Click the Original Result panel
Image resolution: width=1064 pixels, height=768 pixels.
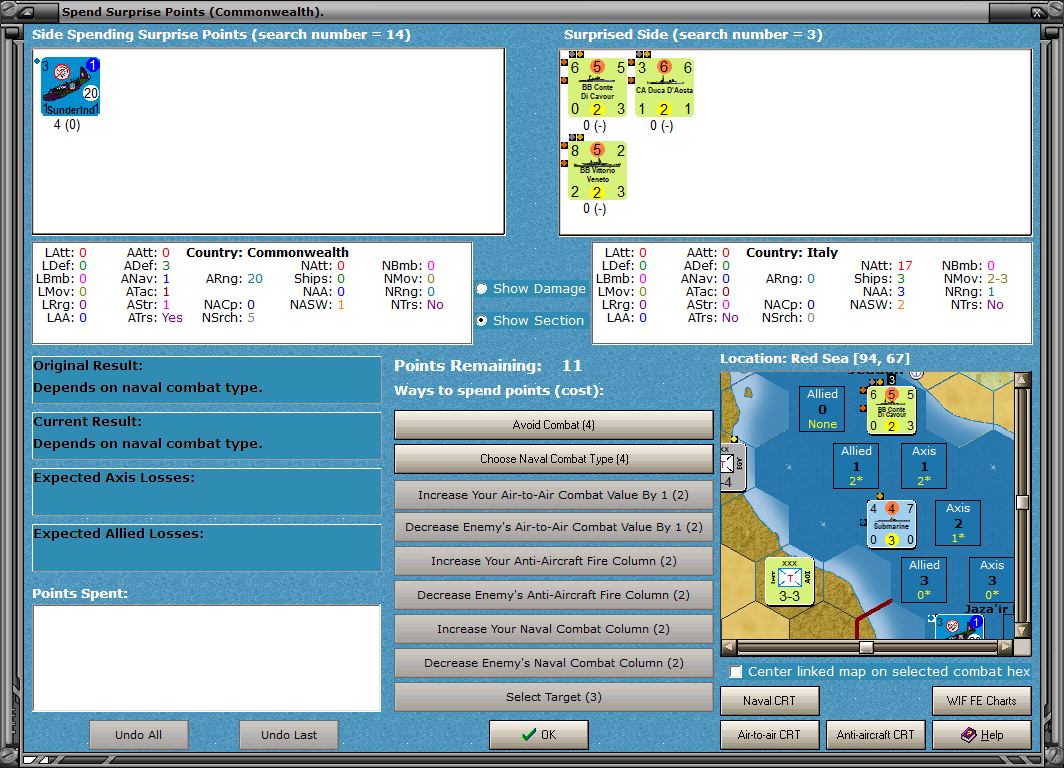pyautogui.click(x=207, y=380)
